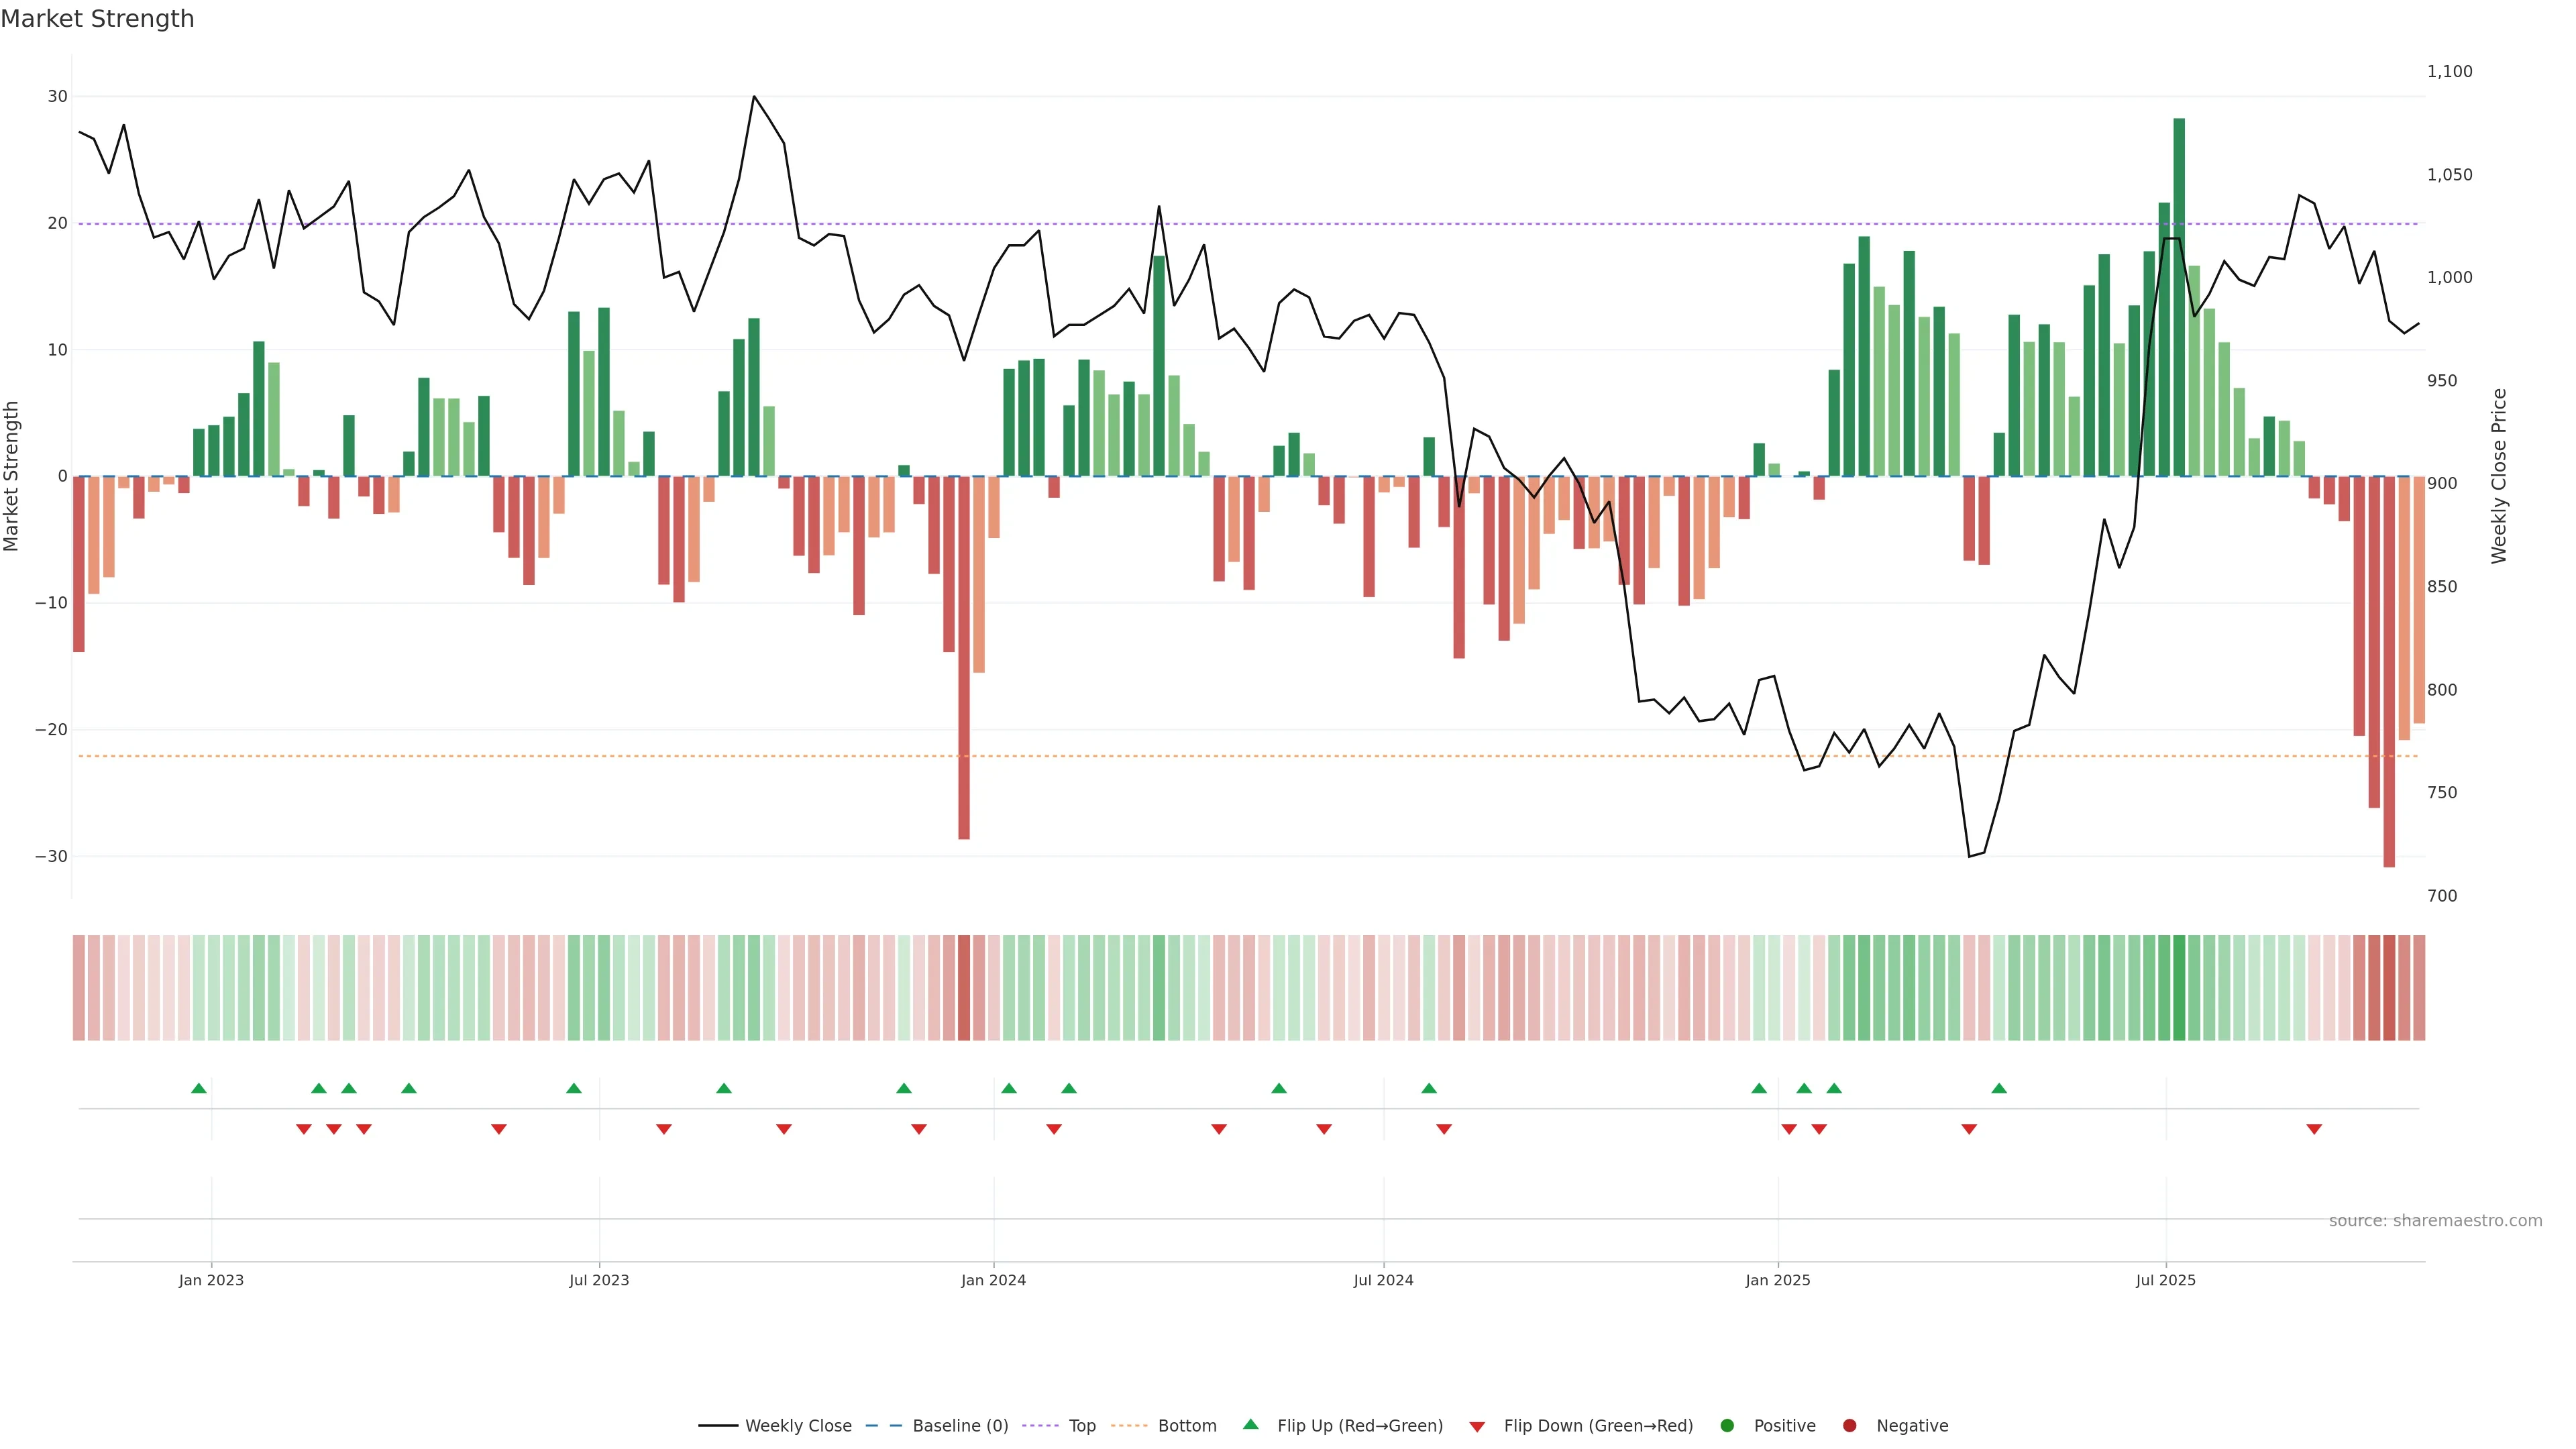This screenshot has width=2576, height=1449.
Task: Click the Weekly Close Price axis title
Action: tap(2499, 476)
